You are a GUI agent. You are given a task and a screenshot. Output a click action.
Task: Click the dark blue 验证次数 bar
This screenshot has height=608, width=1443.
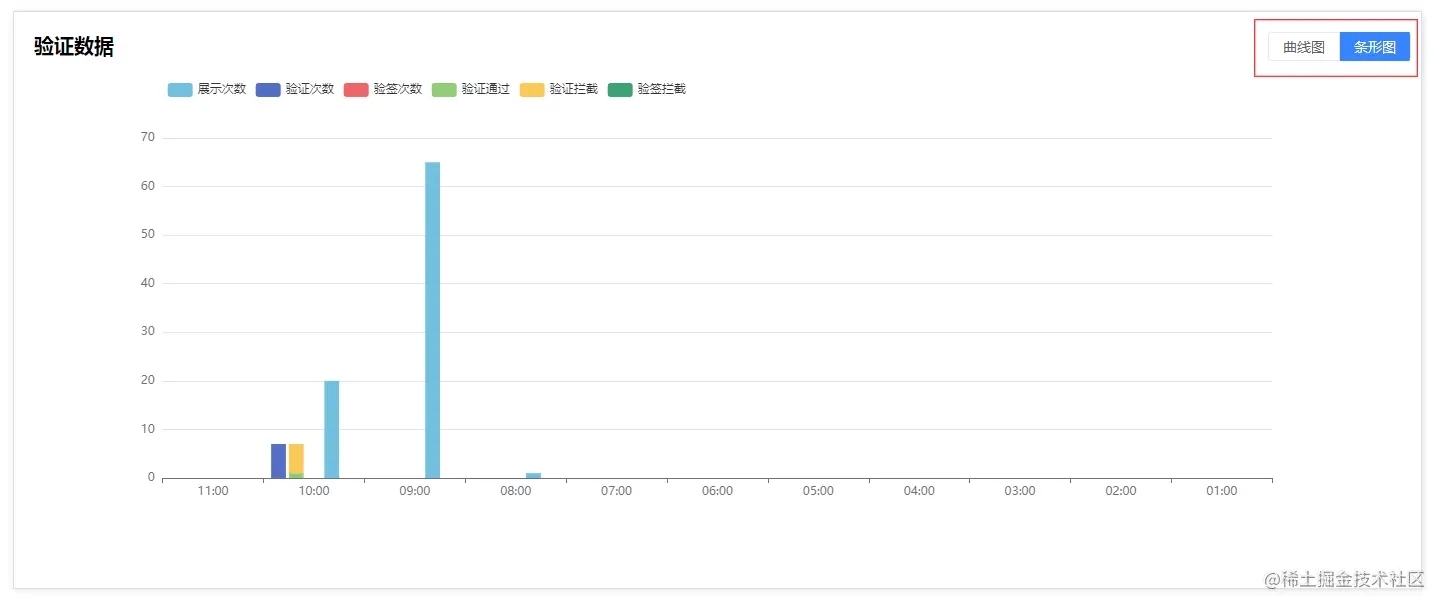coord(278,461)
